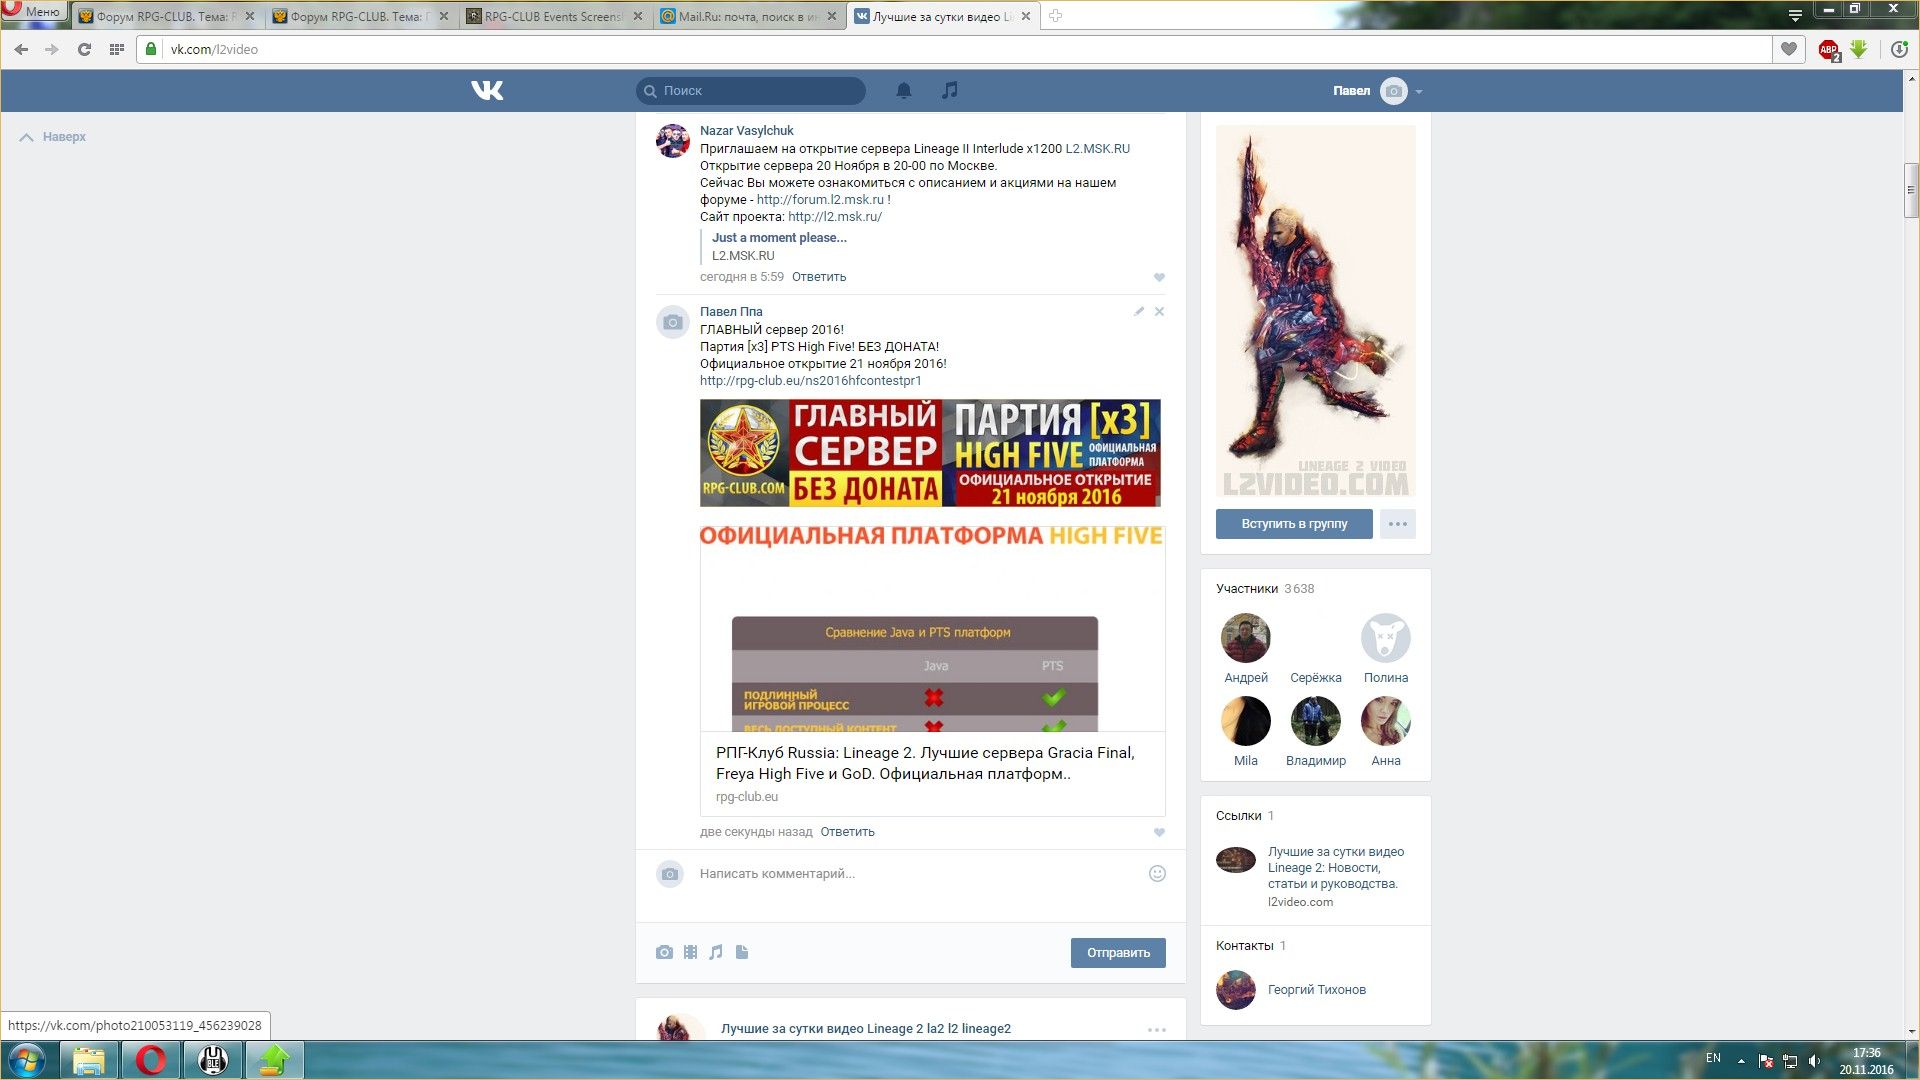The image size is (1920, 1080).
Task: Toggle the Adblock Plus extension icon
Action: pos(1828,49)
